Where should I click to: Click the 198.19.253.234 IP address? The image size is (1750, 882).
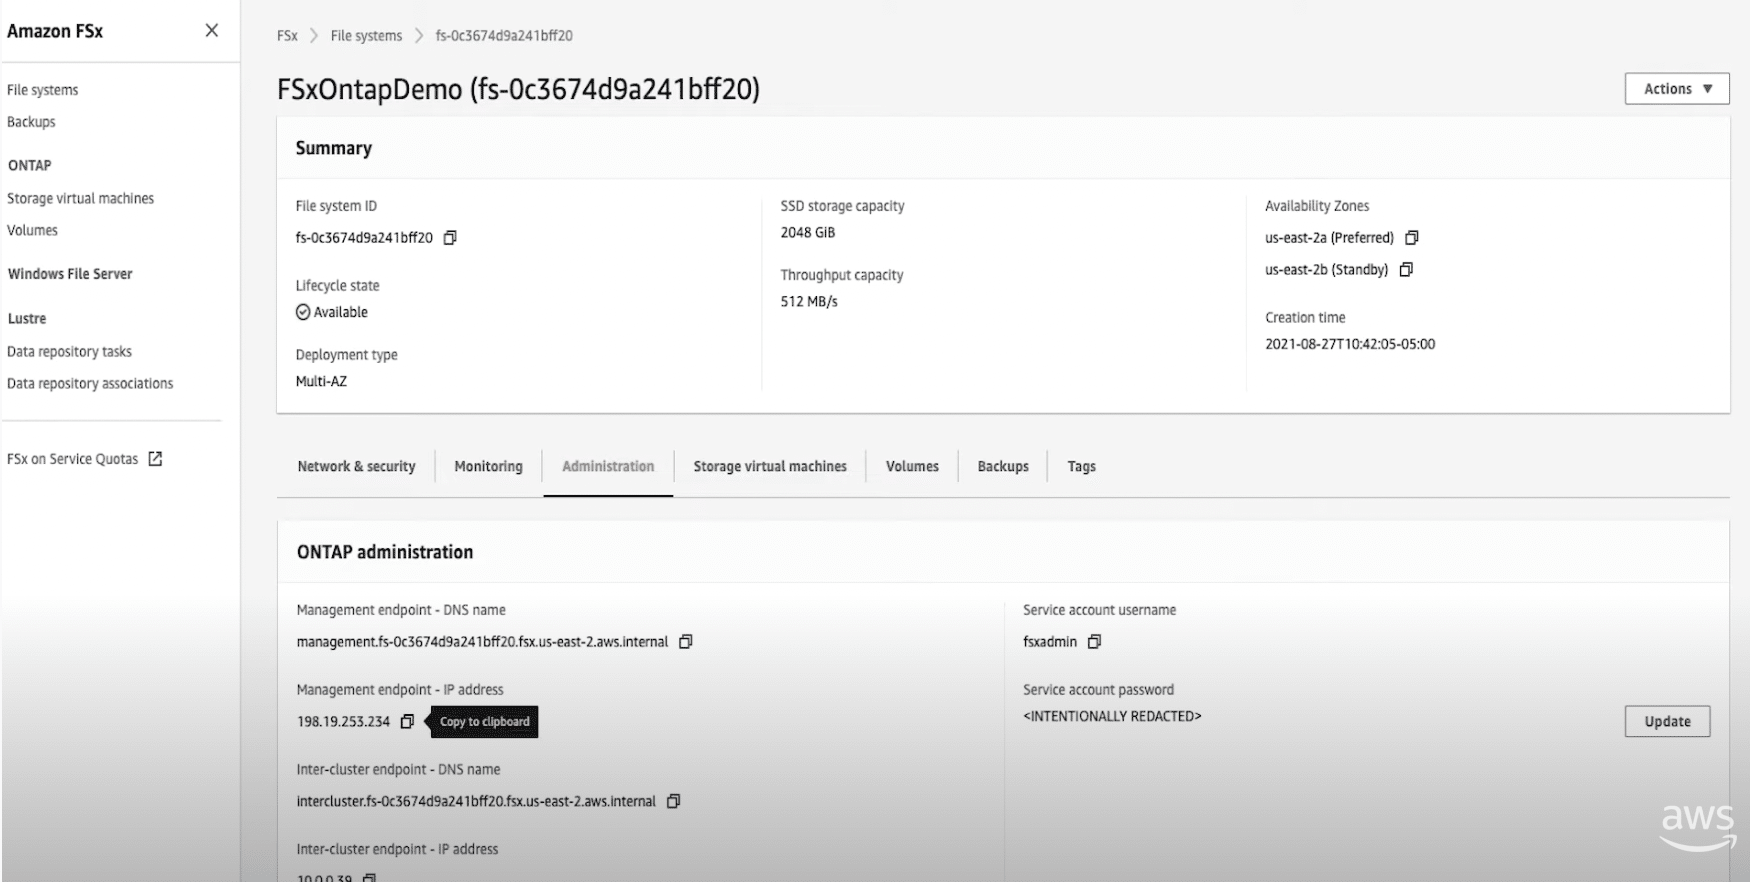click(343, 722)
